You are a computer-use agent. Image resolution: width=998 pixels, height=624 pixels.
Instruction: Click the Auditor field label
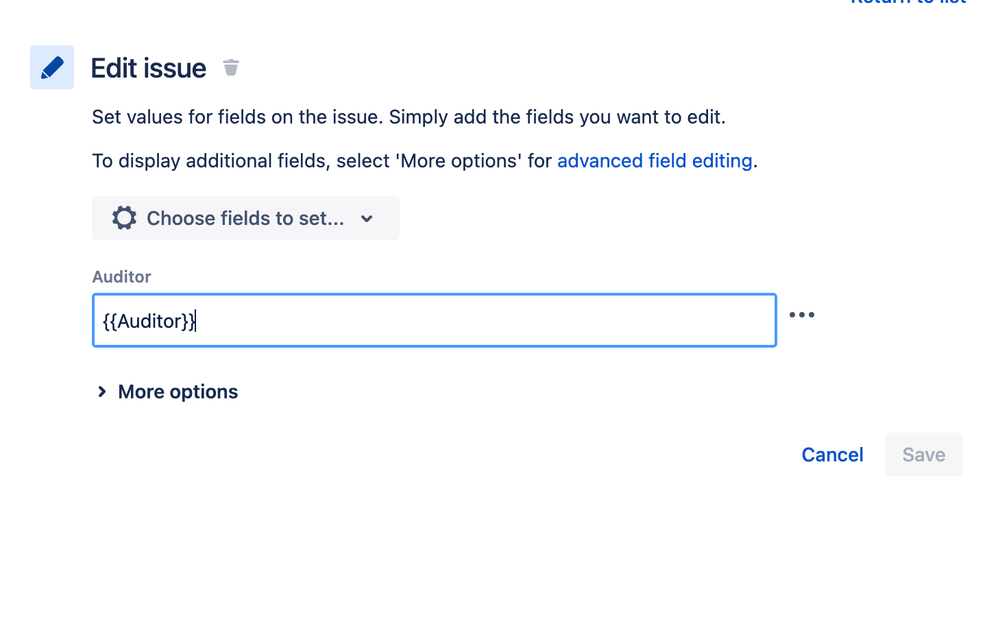[122, 276]
